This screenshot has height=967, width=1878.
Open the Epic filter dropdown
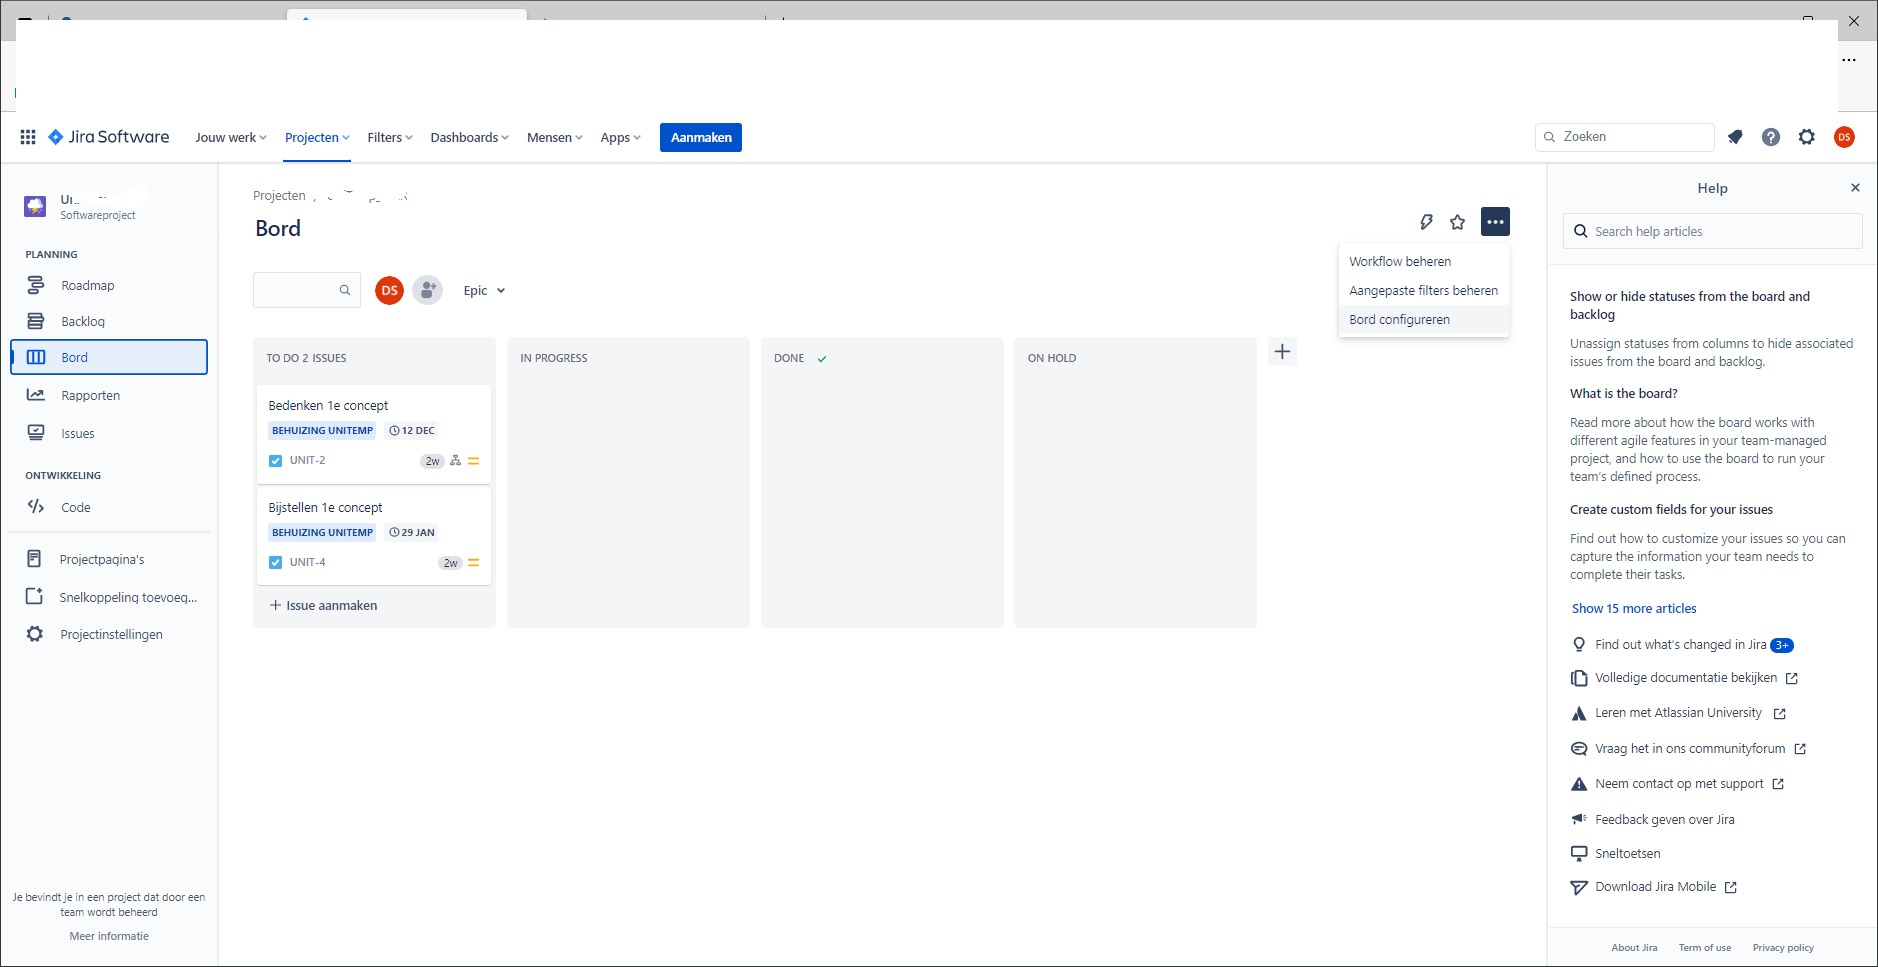tap(483, 290)
